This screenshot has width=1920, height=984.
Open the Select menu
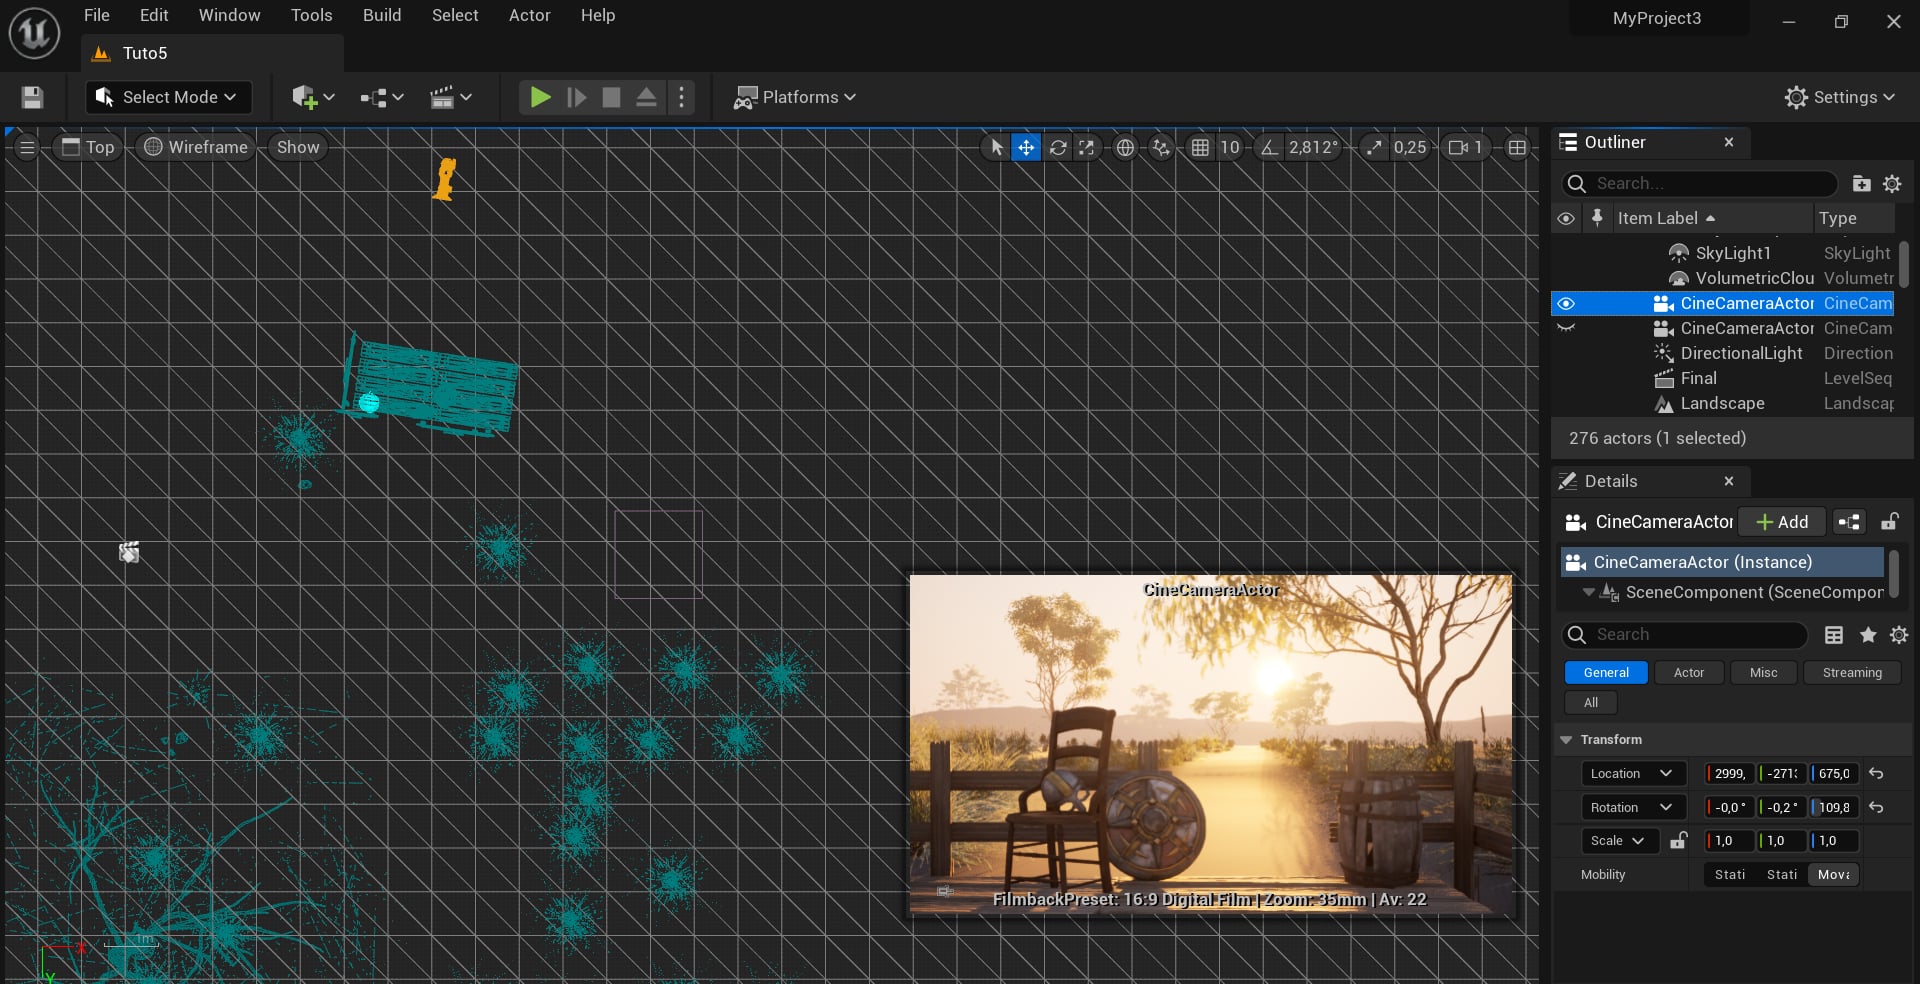pos(455,15)
